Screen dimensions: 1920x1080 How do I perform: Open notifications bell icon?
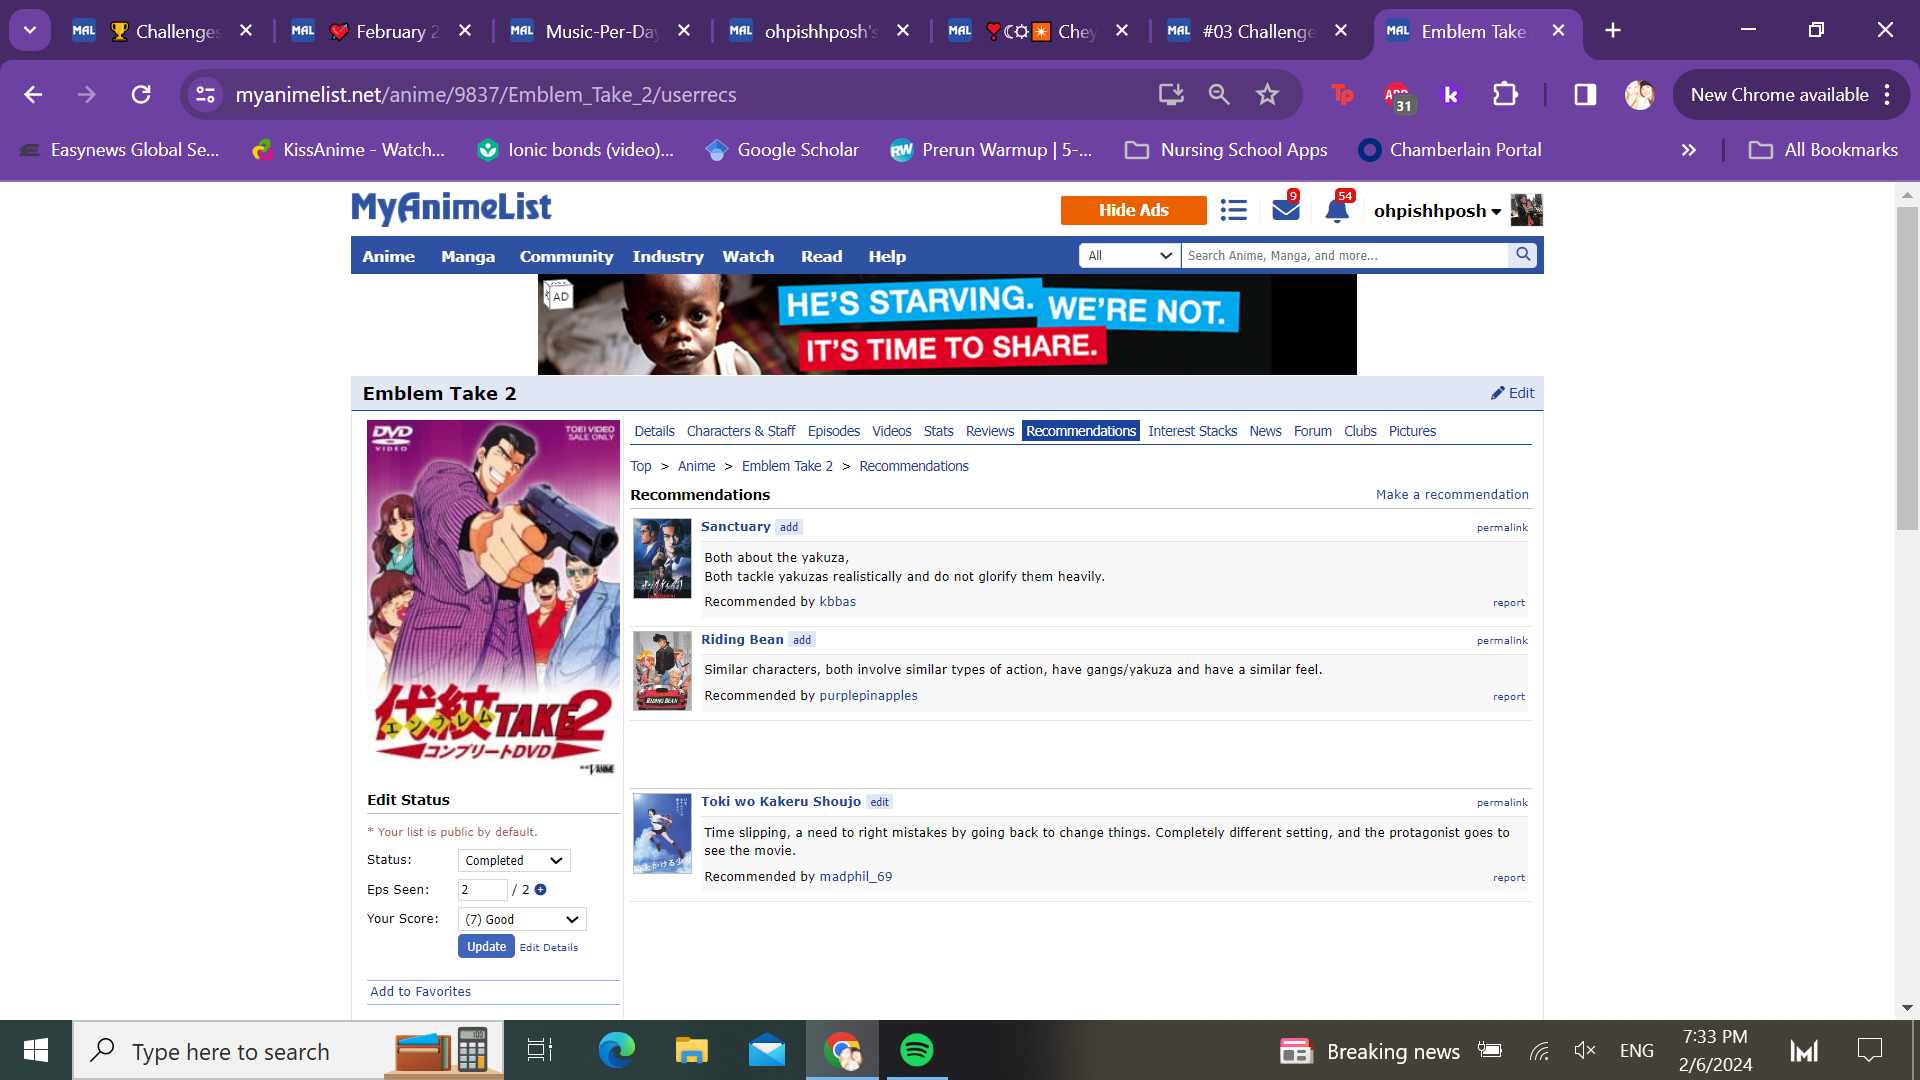coord(1336,210)
